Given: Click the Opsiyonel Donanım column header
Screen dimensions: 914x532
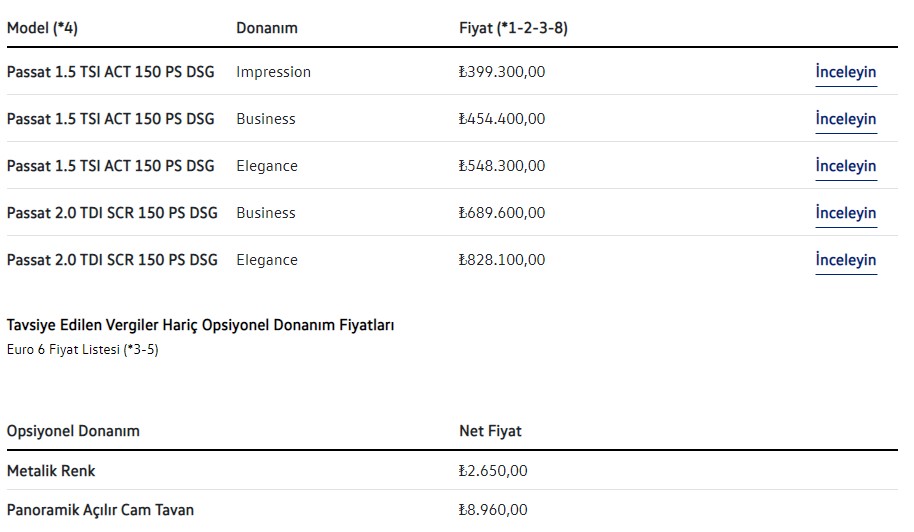Looking at the screenshot, I should (73, 431).
